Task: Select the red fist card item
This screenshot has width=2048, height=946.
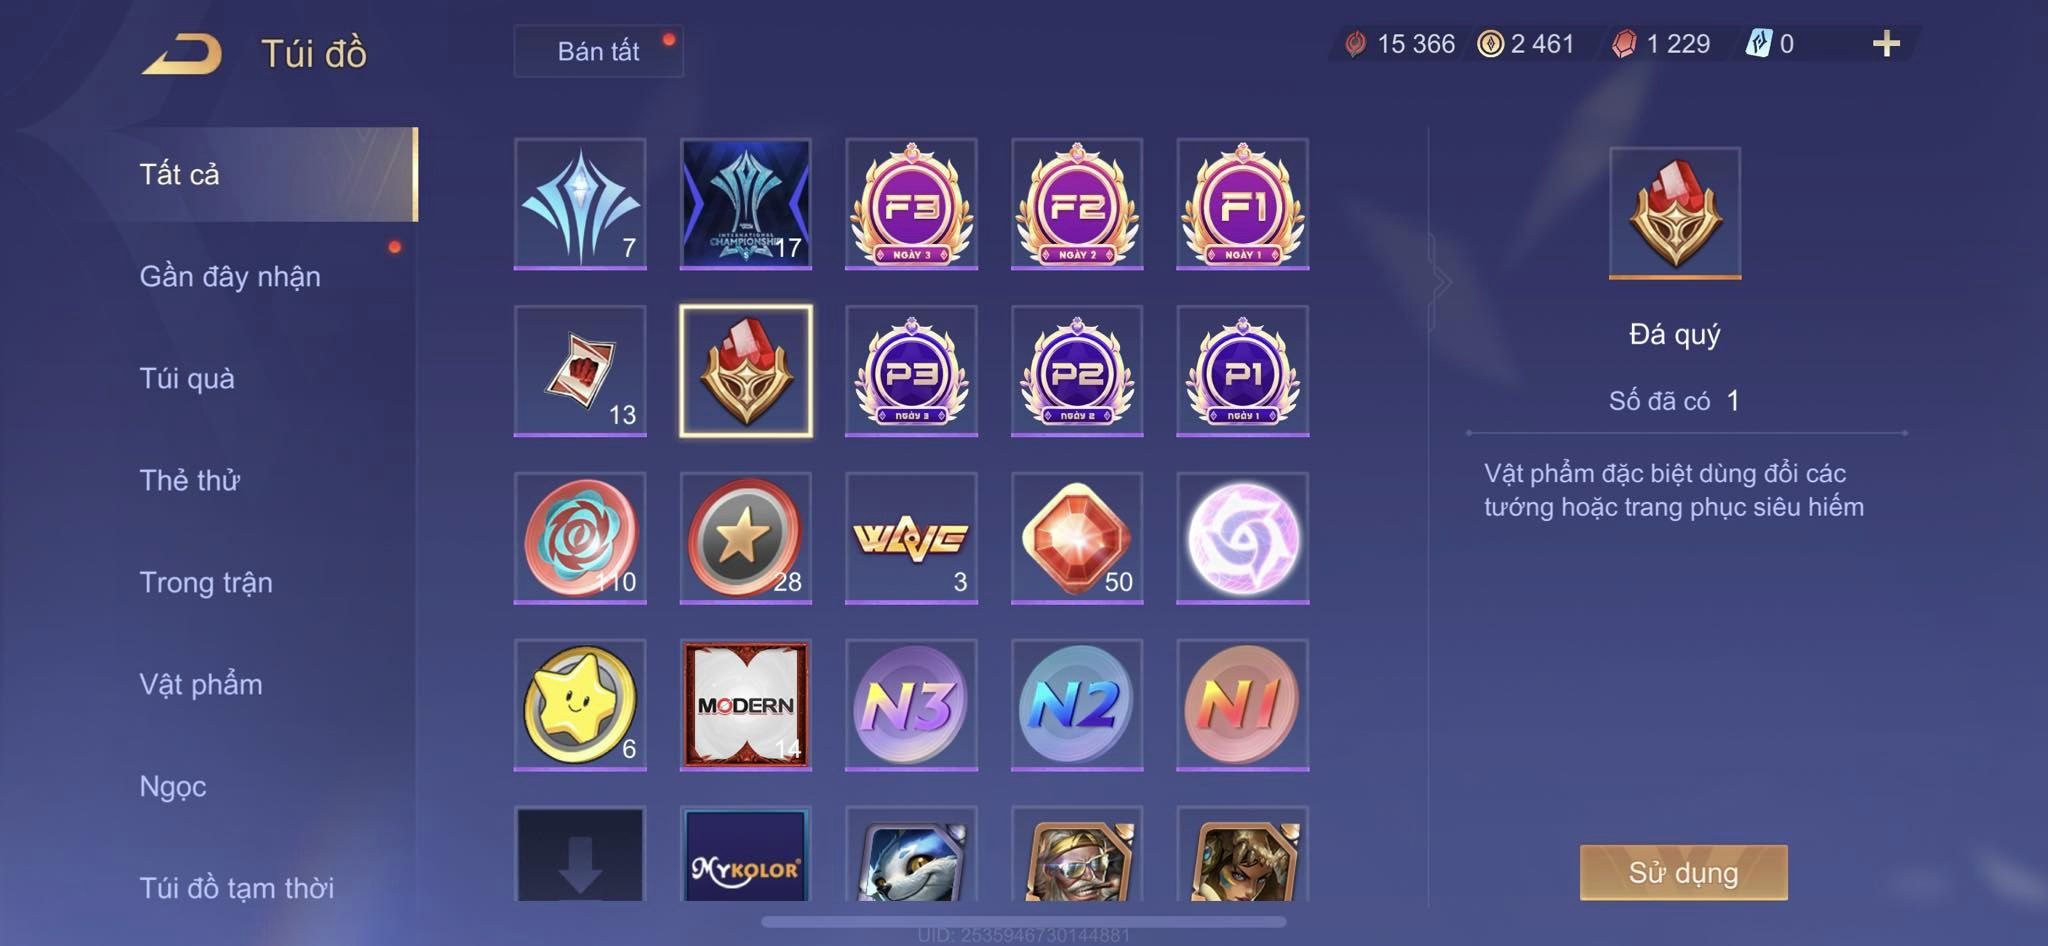Action: coord(580,371)
